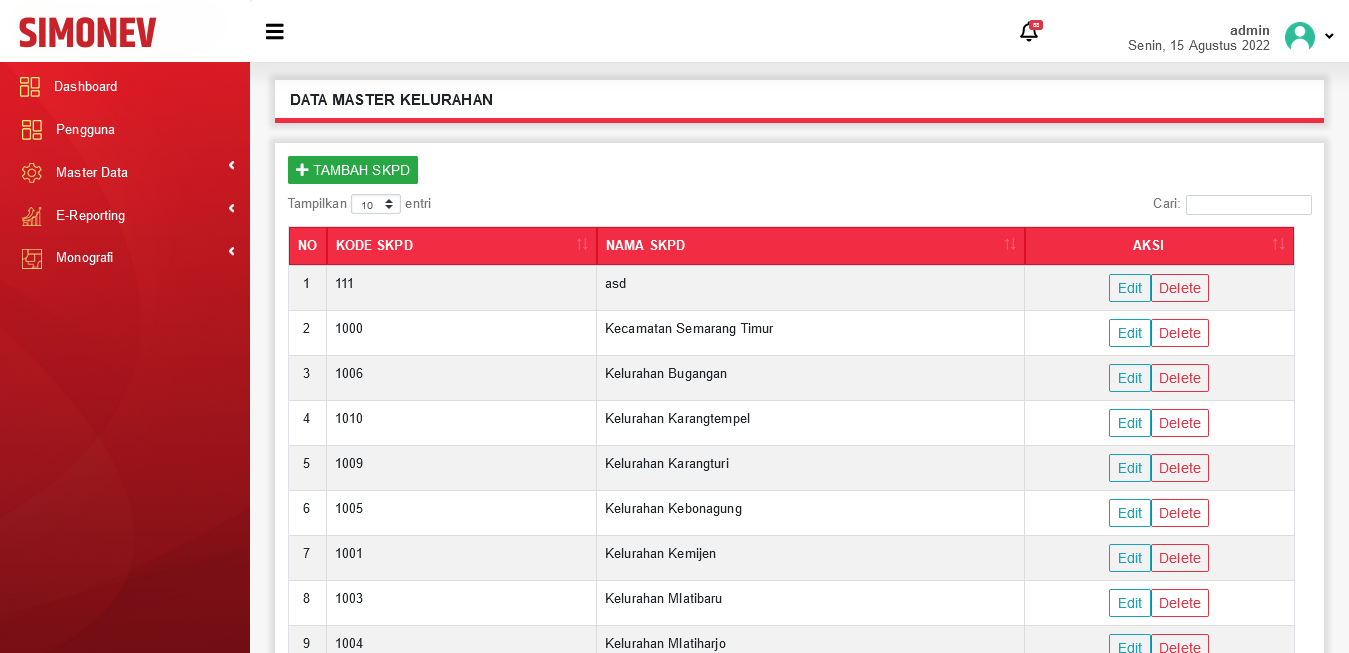The height and width of the screenshot is (653, 1349).
Task: Click the Pengguna sidebar icon
Action: pos(31,130)
